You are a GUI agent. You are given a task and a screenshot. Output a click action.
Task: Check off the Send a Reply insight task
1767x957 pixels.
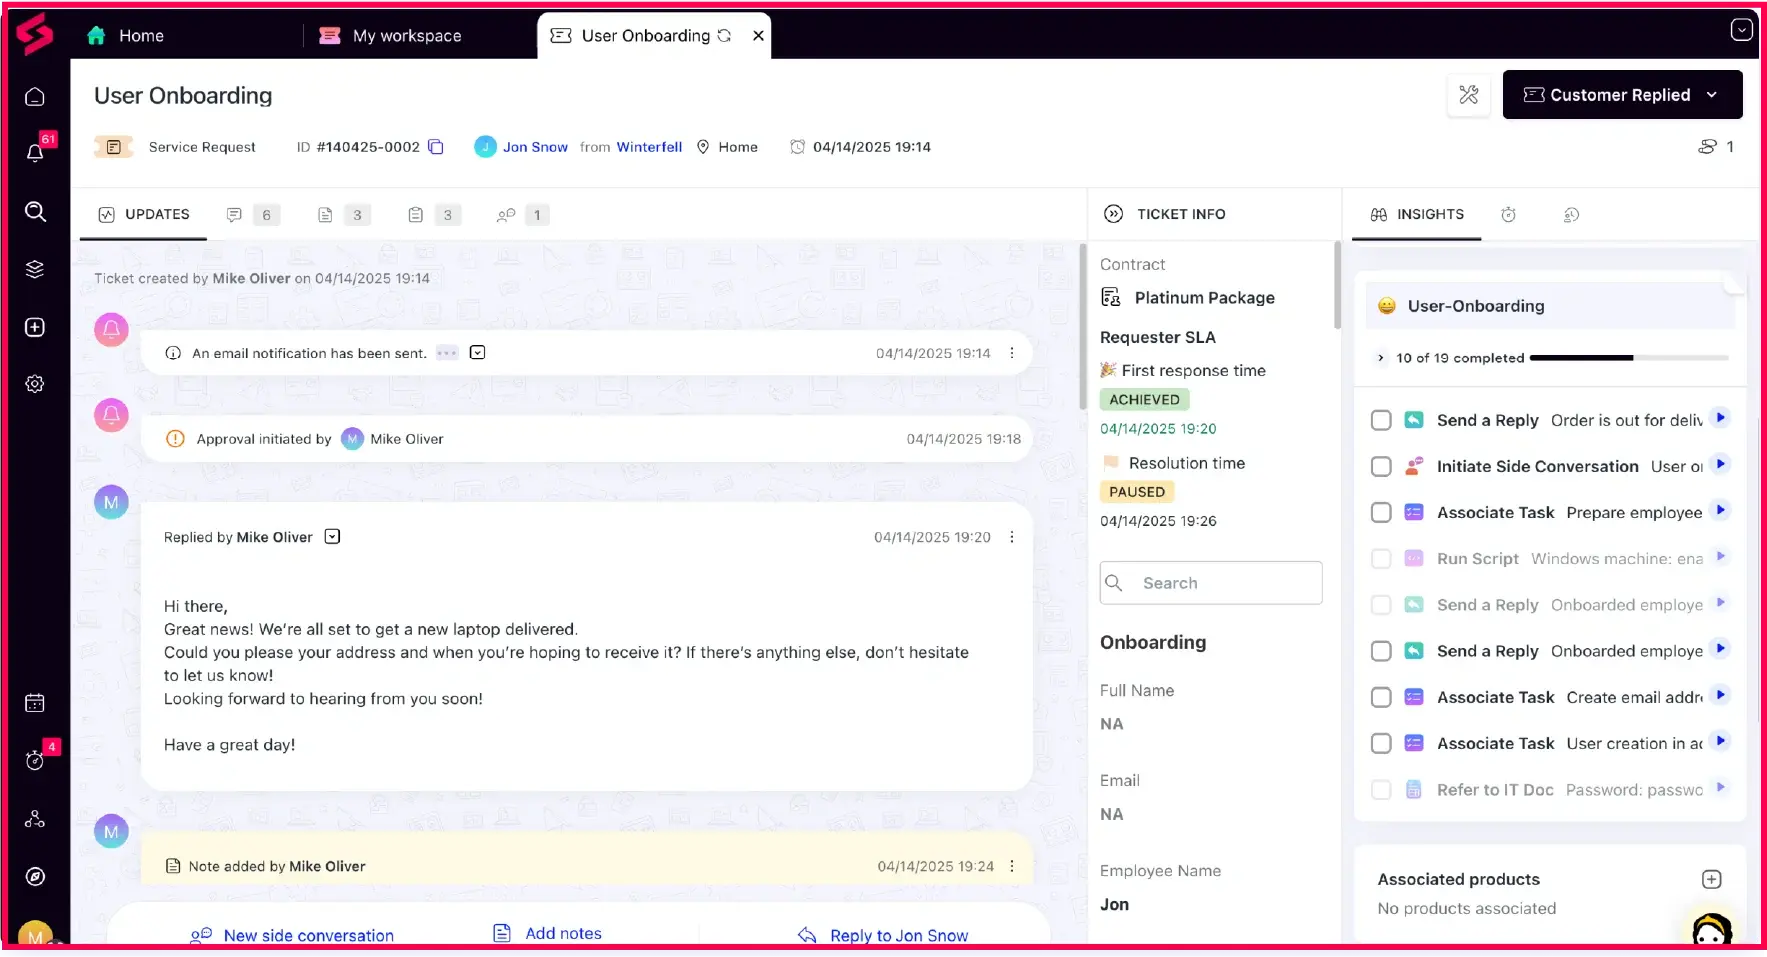[1381, 420]
